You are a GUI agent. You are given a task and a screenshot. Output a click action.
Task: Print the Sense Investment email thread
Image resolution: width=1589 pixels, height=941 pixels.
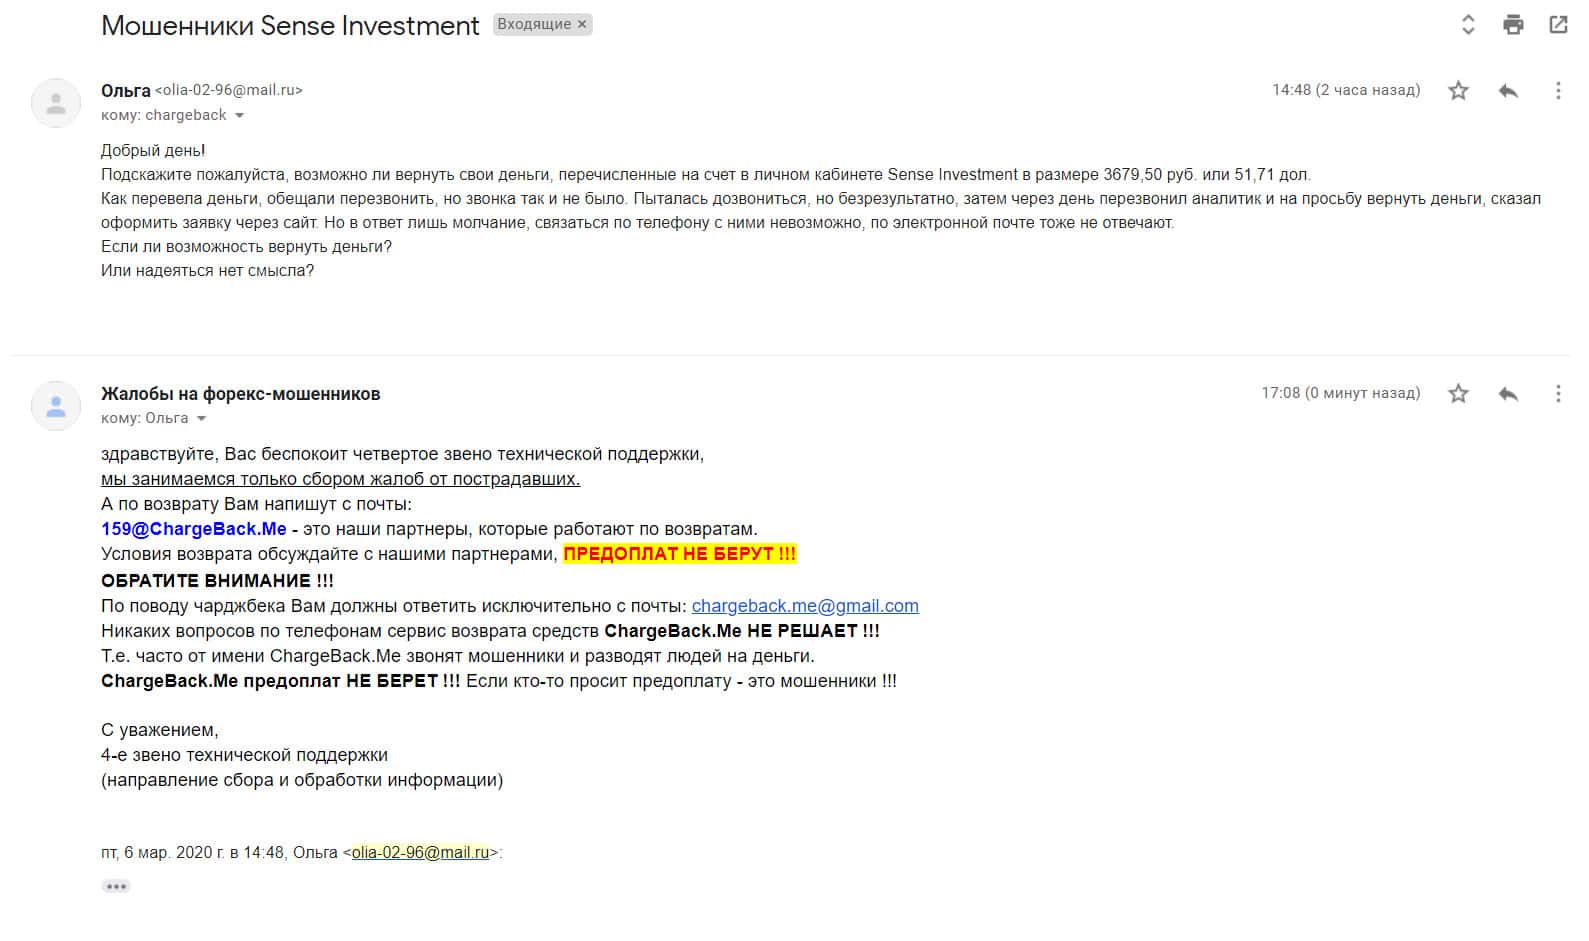tap(1513, 25)
